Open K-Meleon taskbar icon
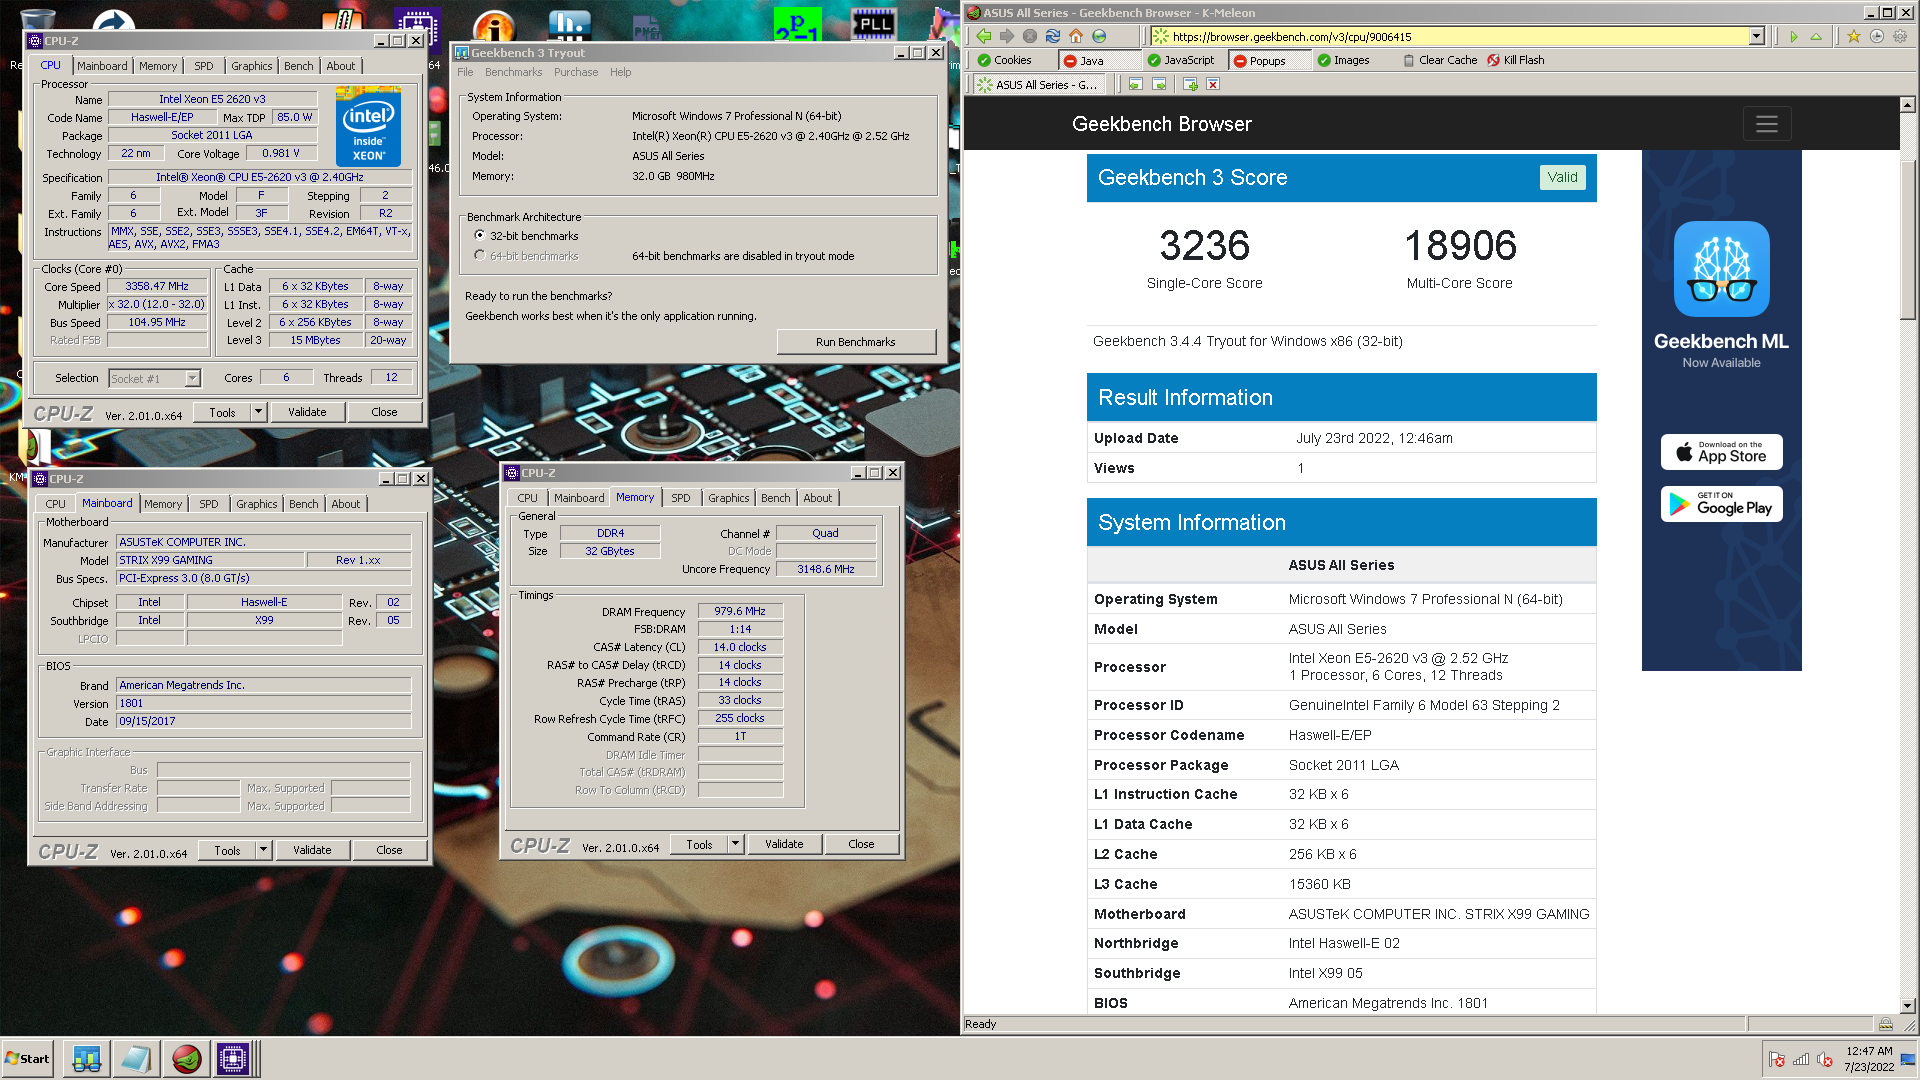The image size is (1920, 1080). (x=186, y=1059)
